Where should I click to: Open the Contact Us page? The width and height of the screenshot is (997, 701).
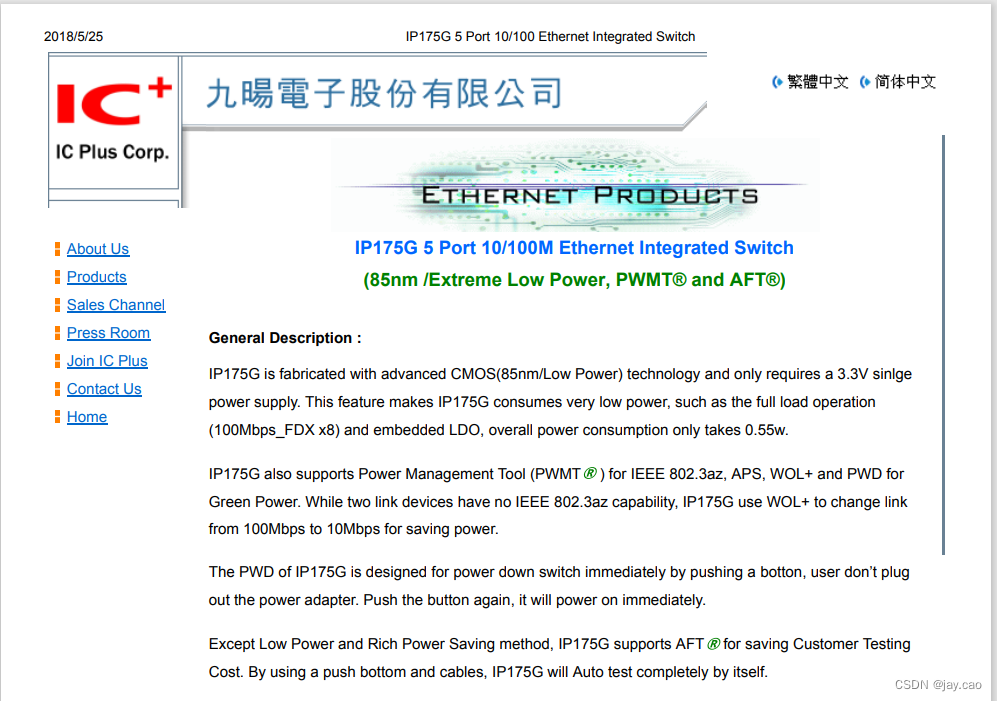104,389
